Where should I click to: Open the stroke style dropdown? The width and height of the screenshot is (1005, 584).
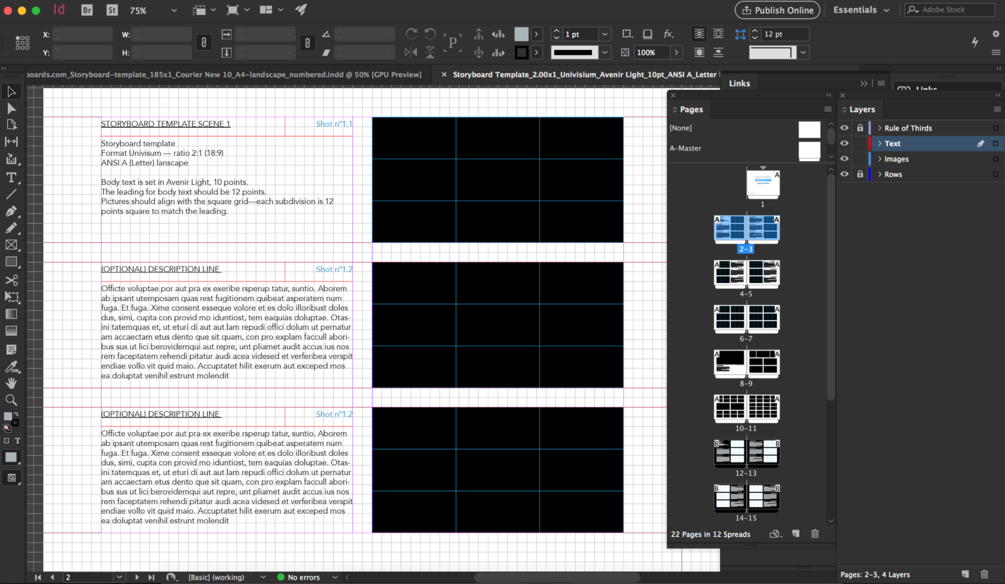(604, 53)
